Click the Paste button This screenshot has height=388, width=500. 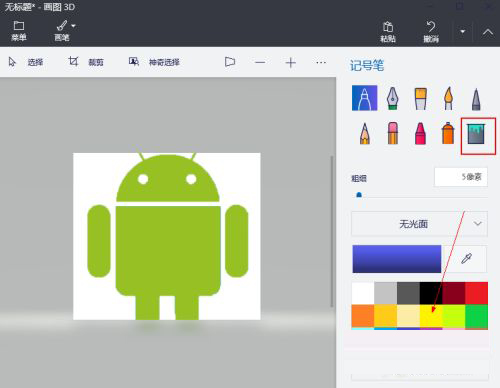tap(388, 32)
